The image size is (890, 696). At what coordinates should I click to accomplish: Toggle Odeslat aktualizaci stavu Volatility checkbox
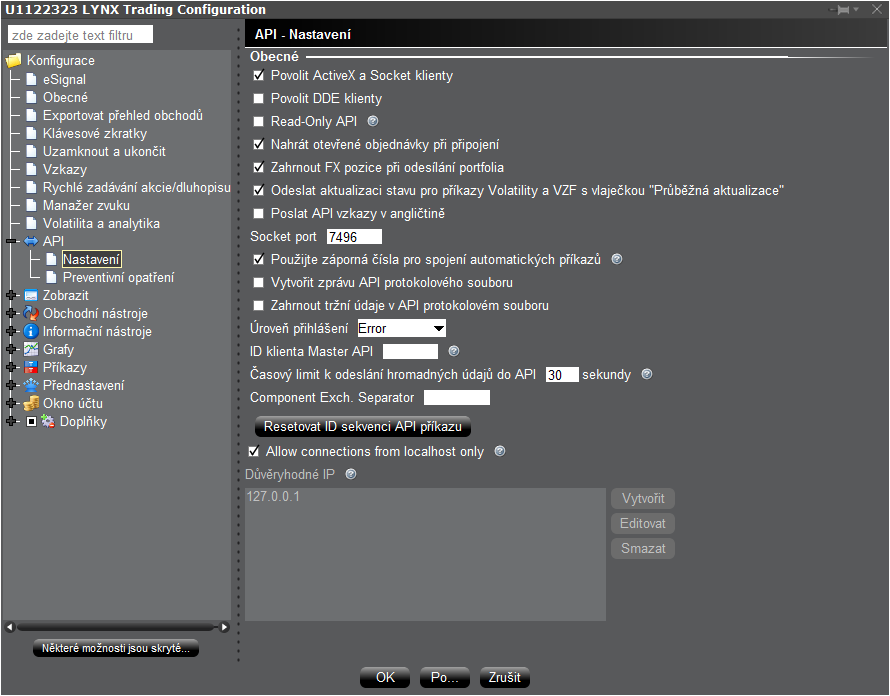(x=259, y=190)
